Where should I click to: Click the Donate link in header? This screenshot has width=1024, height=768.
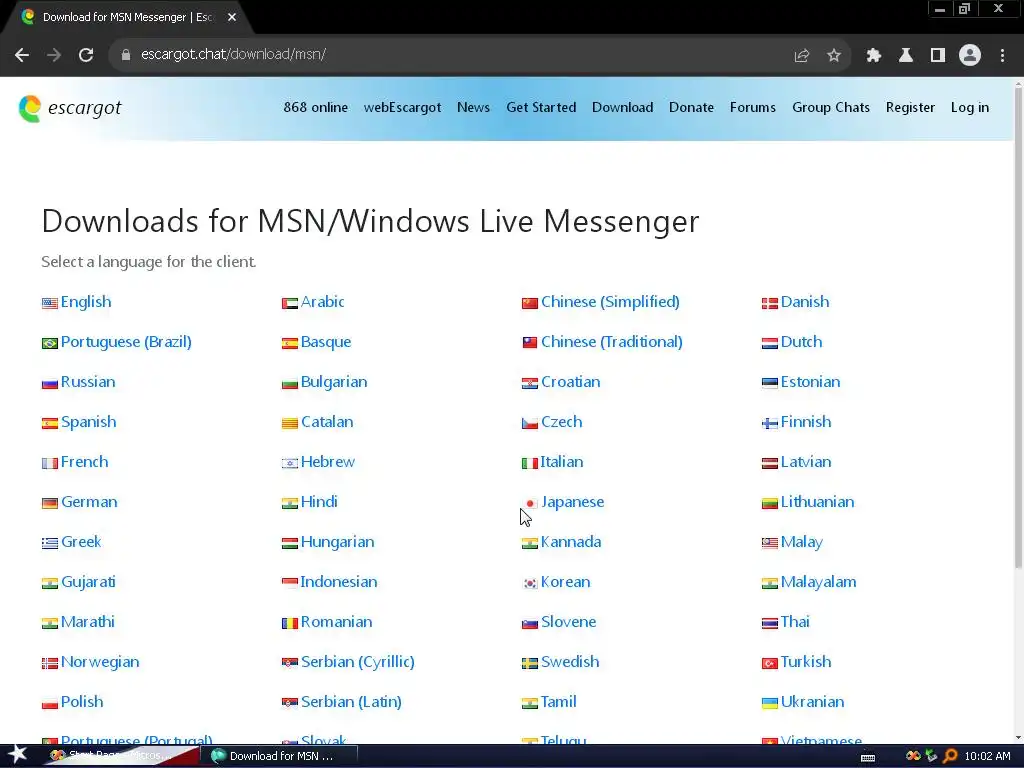(x=692, y=107)
